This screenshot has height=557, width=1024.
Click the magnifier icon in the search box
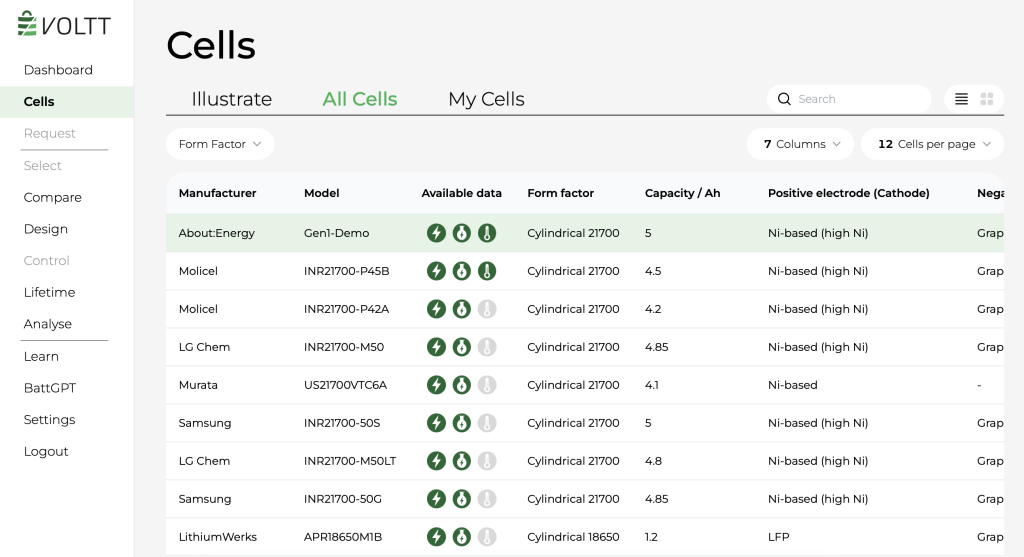[784, 99]
